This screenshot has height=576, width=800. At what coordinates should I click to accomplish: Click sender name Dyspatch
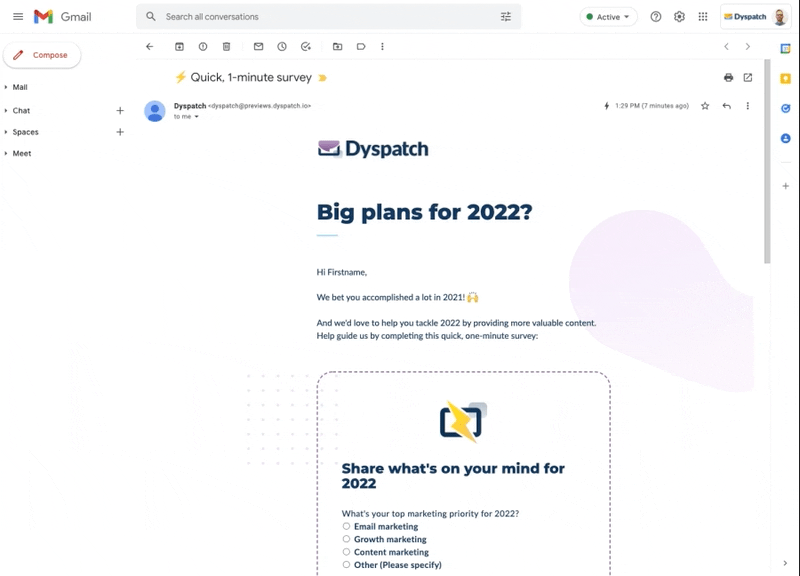190,106
